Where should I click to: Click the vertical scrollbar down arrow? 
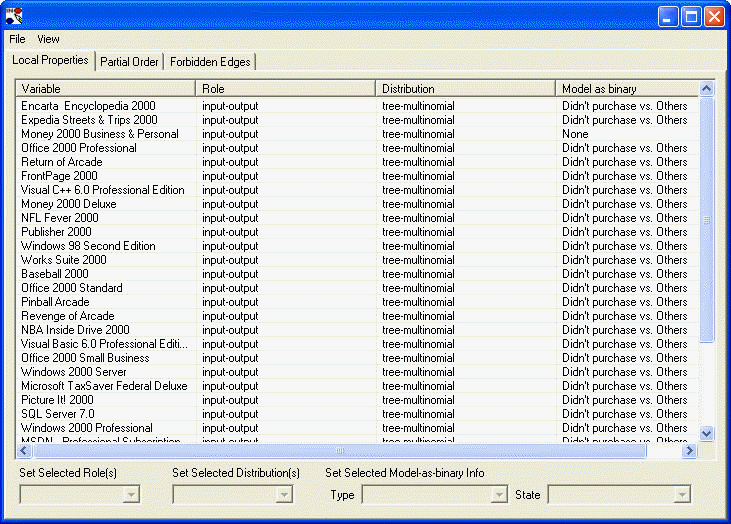[x=707, y=433]
